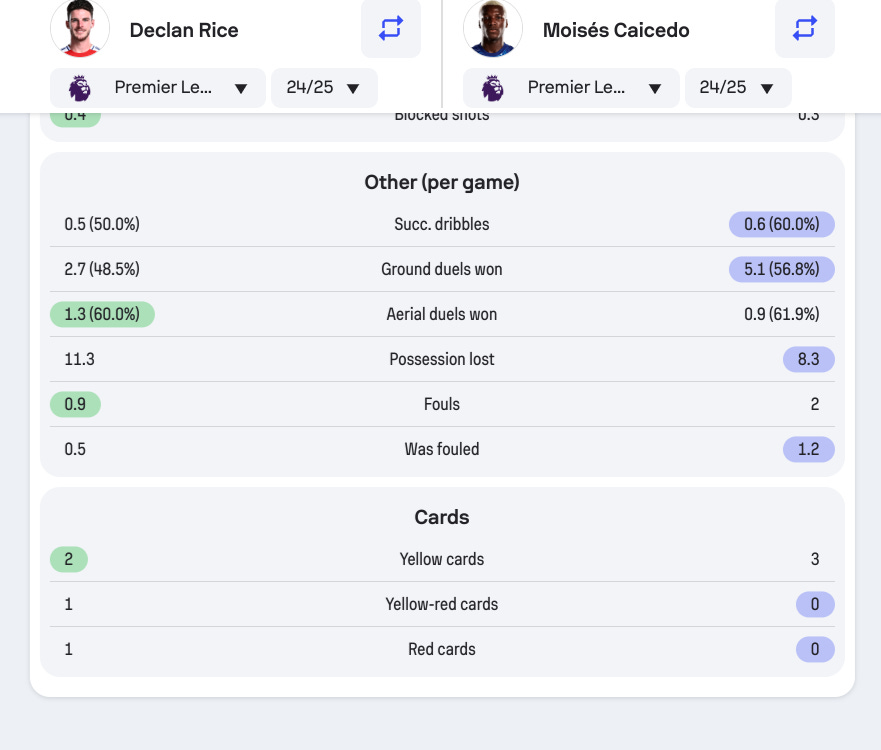This screenshot has height=750, width=881.
Task: Click Declan Rice's player photo
Action: (80, 28)
